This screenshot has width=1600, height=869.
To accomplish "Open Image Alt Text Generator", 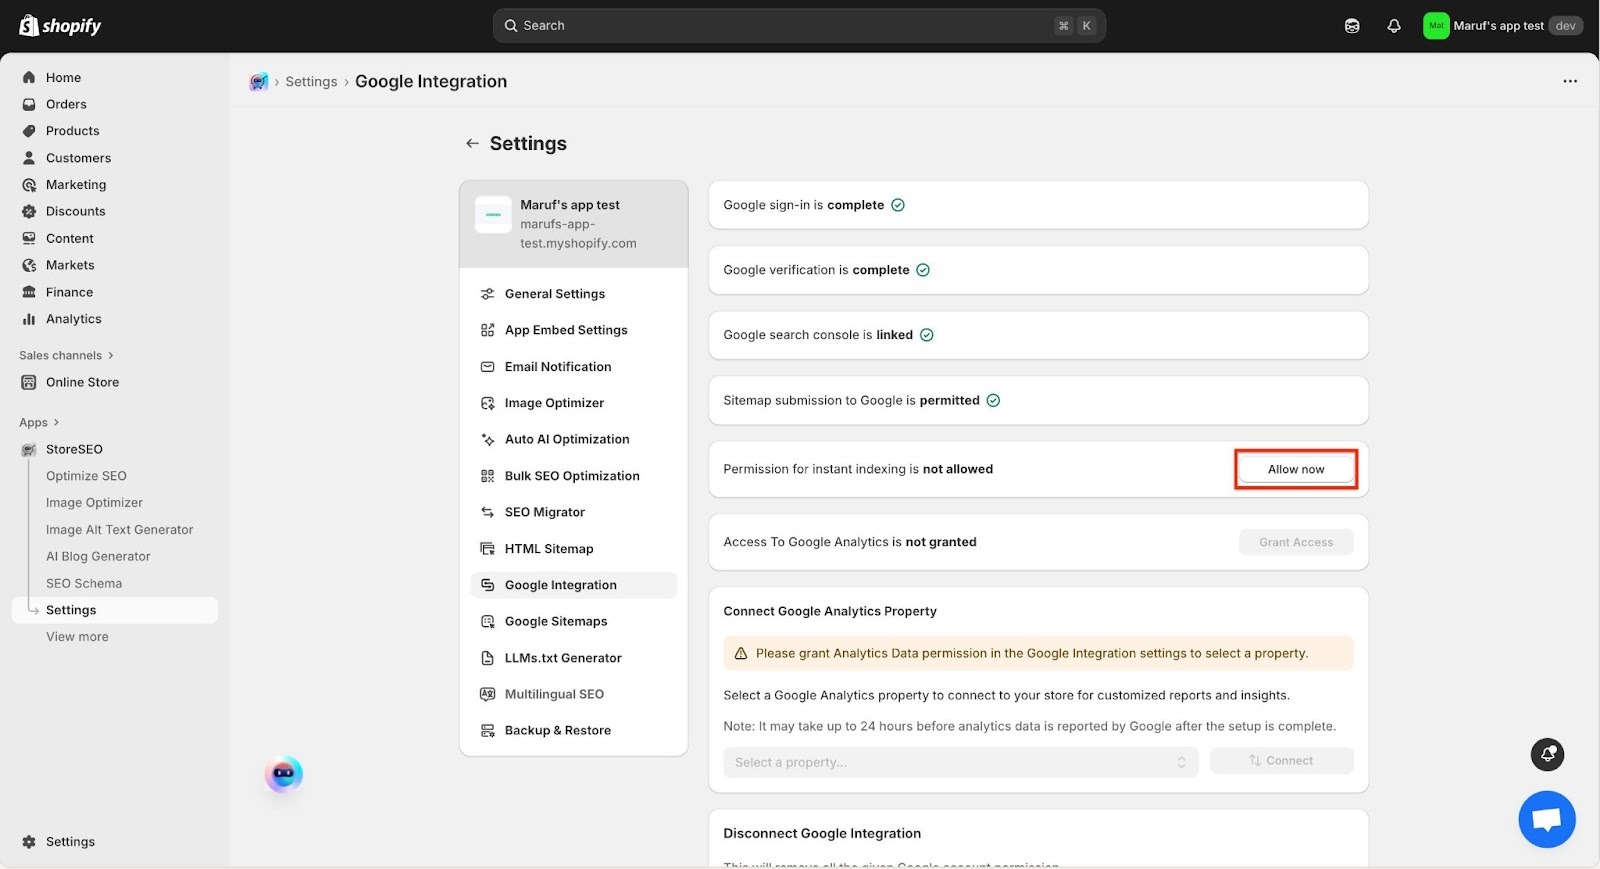I will click(119, 530).
